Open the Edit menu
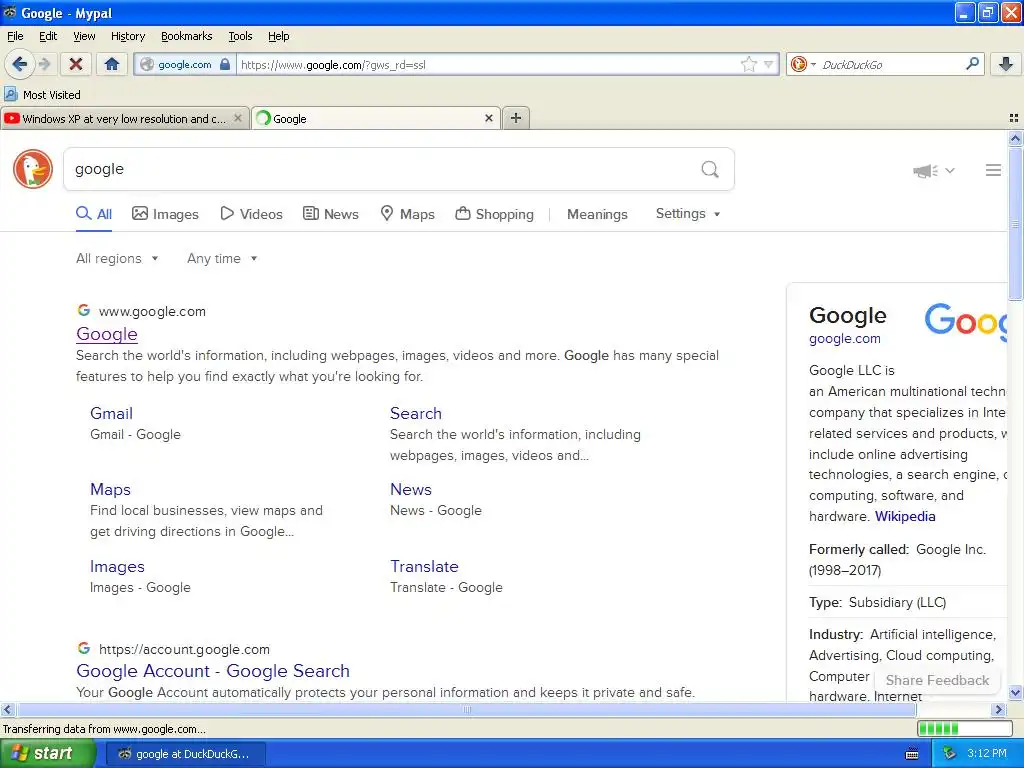The width and height of the screenshot is (1024, 768). point(48,36)
